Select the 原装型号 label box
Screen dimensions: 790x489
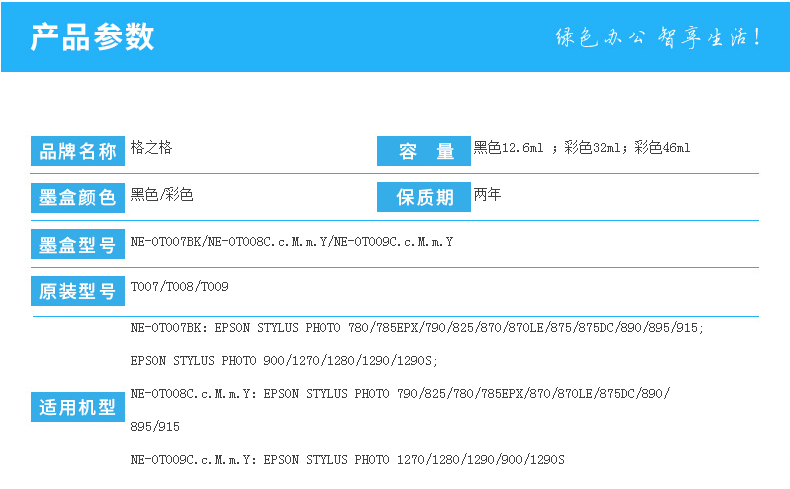click(x=78, y=291)
